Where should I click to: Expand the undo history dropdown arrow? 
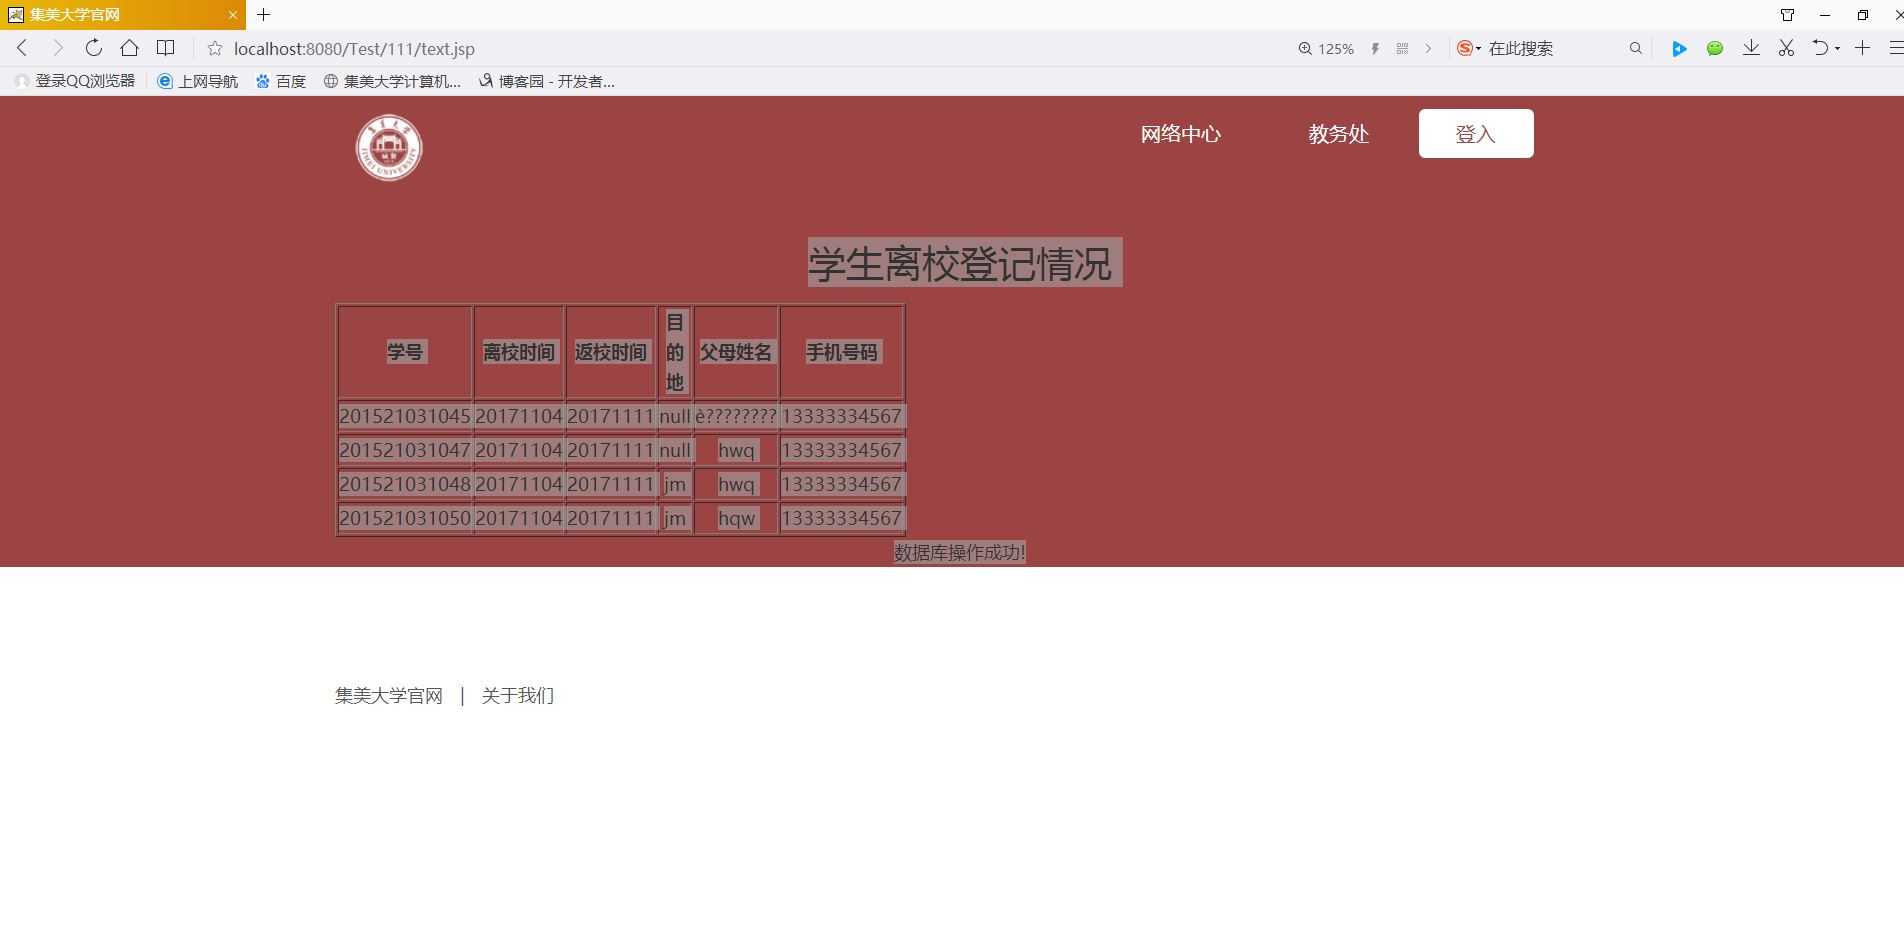pos(1837,49)
